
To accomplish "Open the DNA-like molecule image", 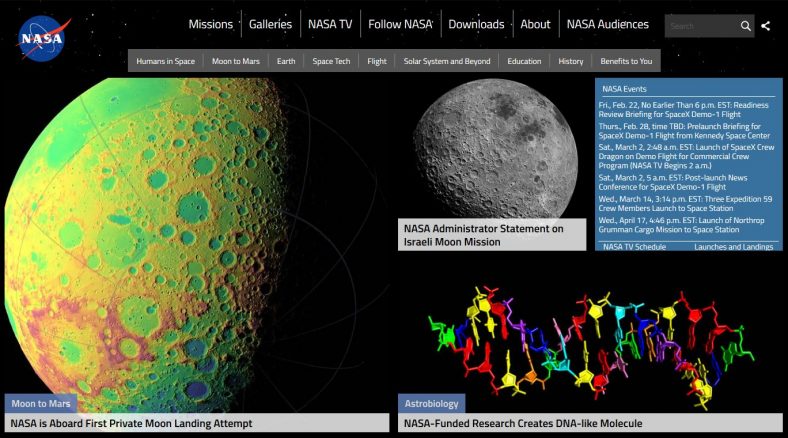I will point(590,347).
